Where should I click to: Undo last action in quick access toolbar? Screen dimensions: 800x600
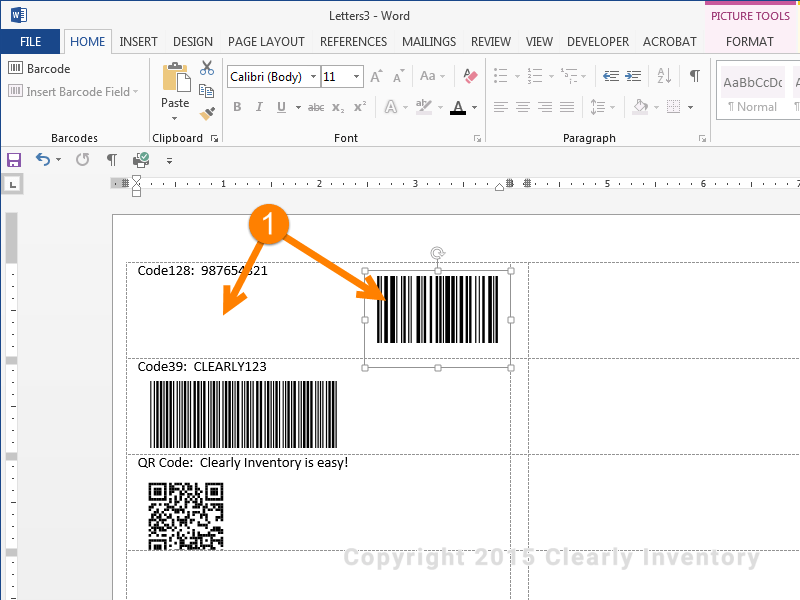click(43, 160)
